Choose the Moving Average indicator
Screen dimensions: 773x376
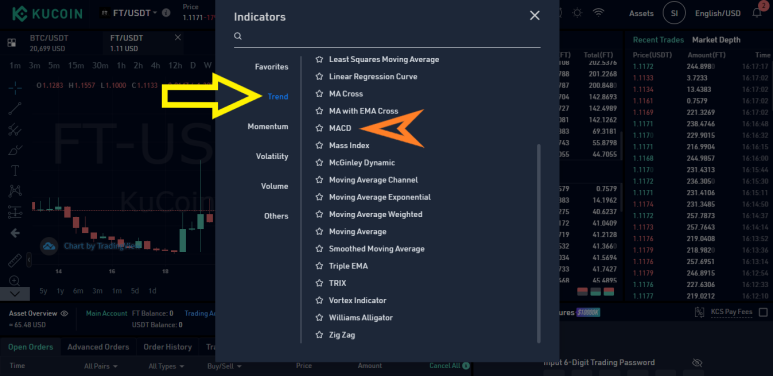(357, 232)
